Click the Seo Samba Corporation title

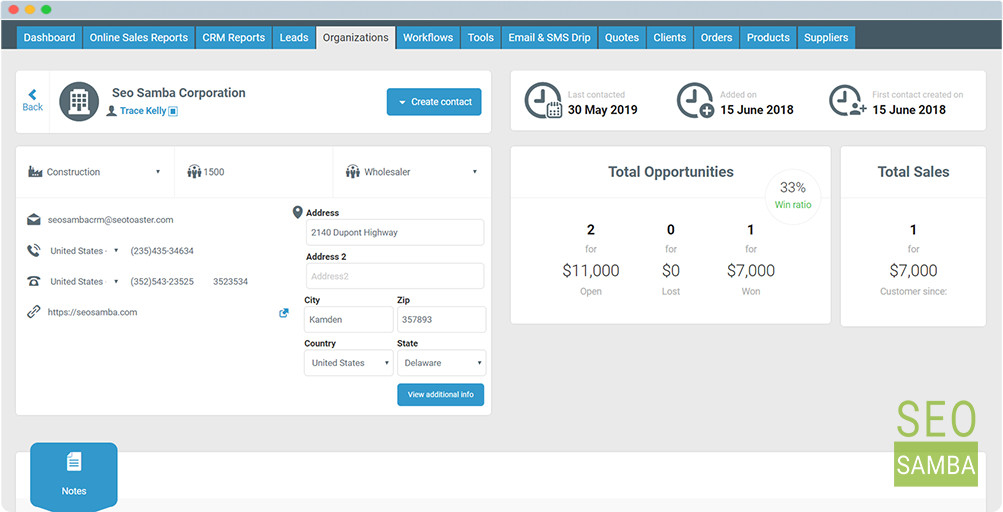(x=178, y=93)
